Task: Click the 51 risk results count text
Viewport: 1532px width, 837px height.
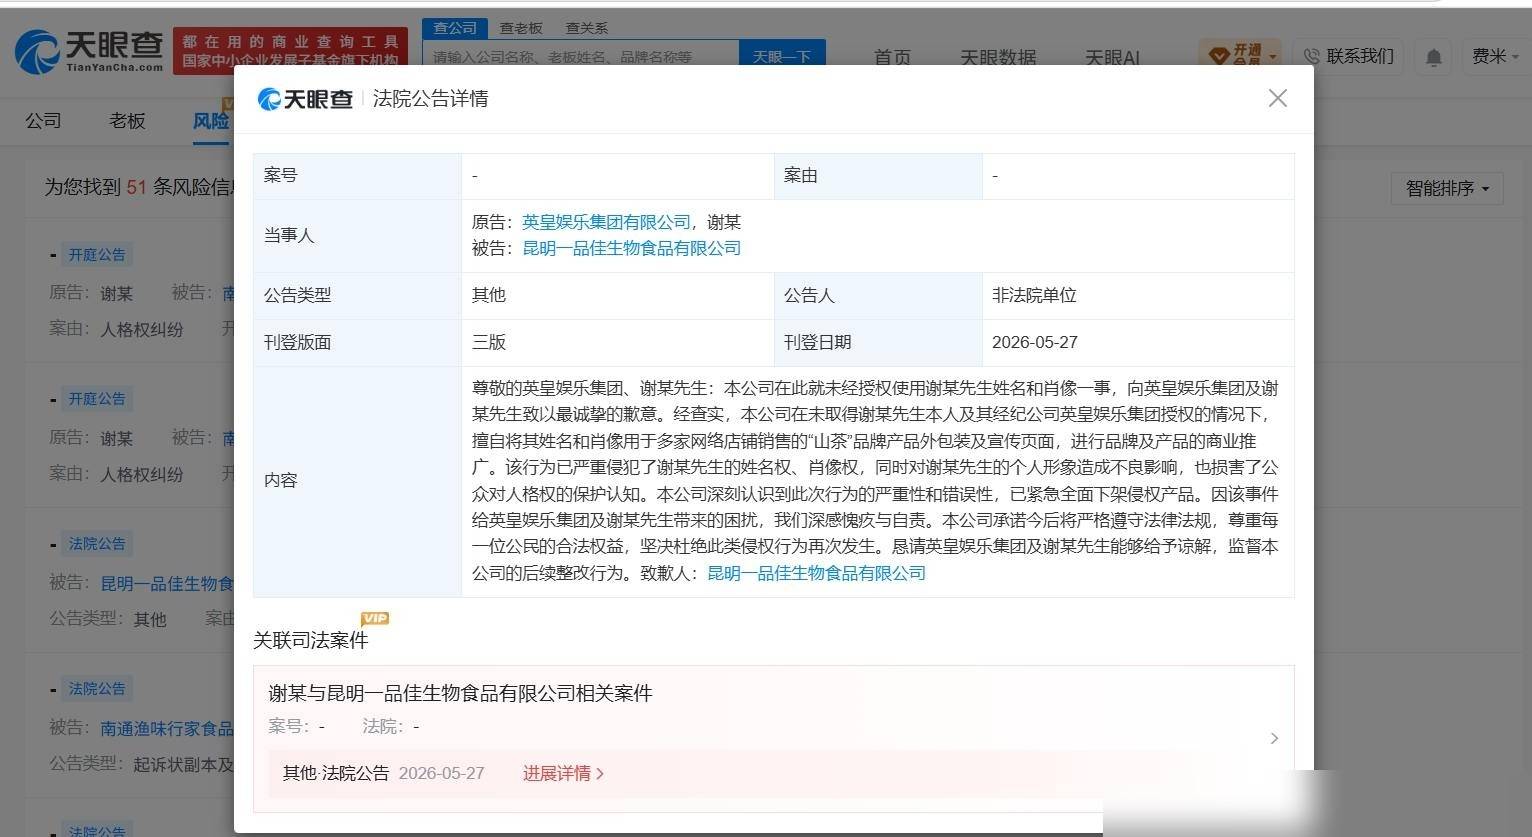Action: (136, 187)
